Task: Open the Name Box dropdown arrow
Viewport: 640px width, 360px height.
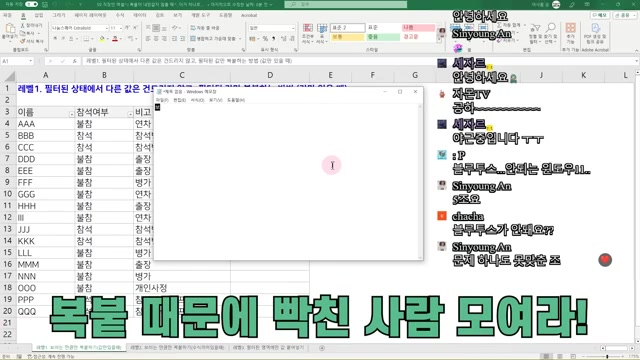Action: [x=31, y=61]
